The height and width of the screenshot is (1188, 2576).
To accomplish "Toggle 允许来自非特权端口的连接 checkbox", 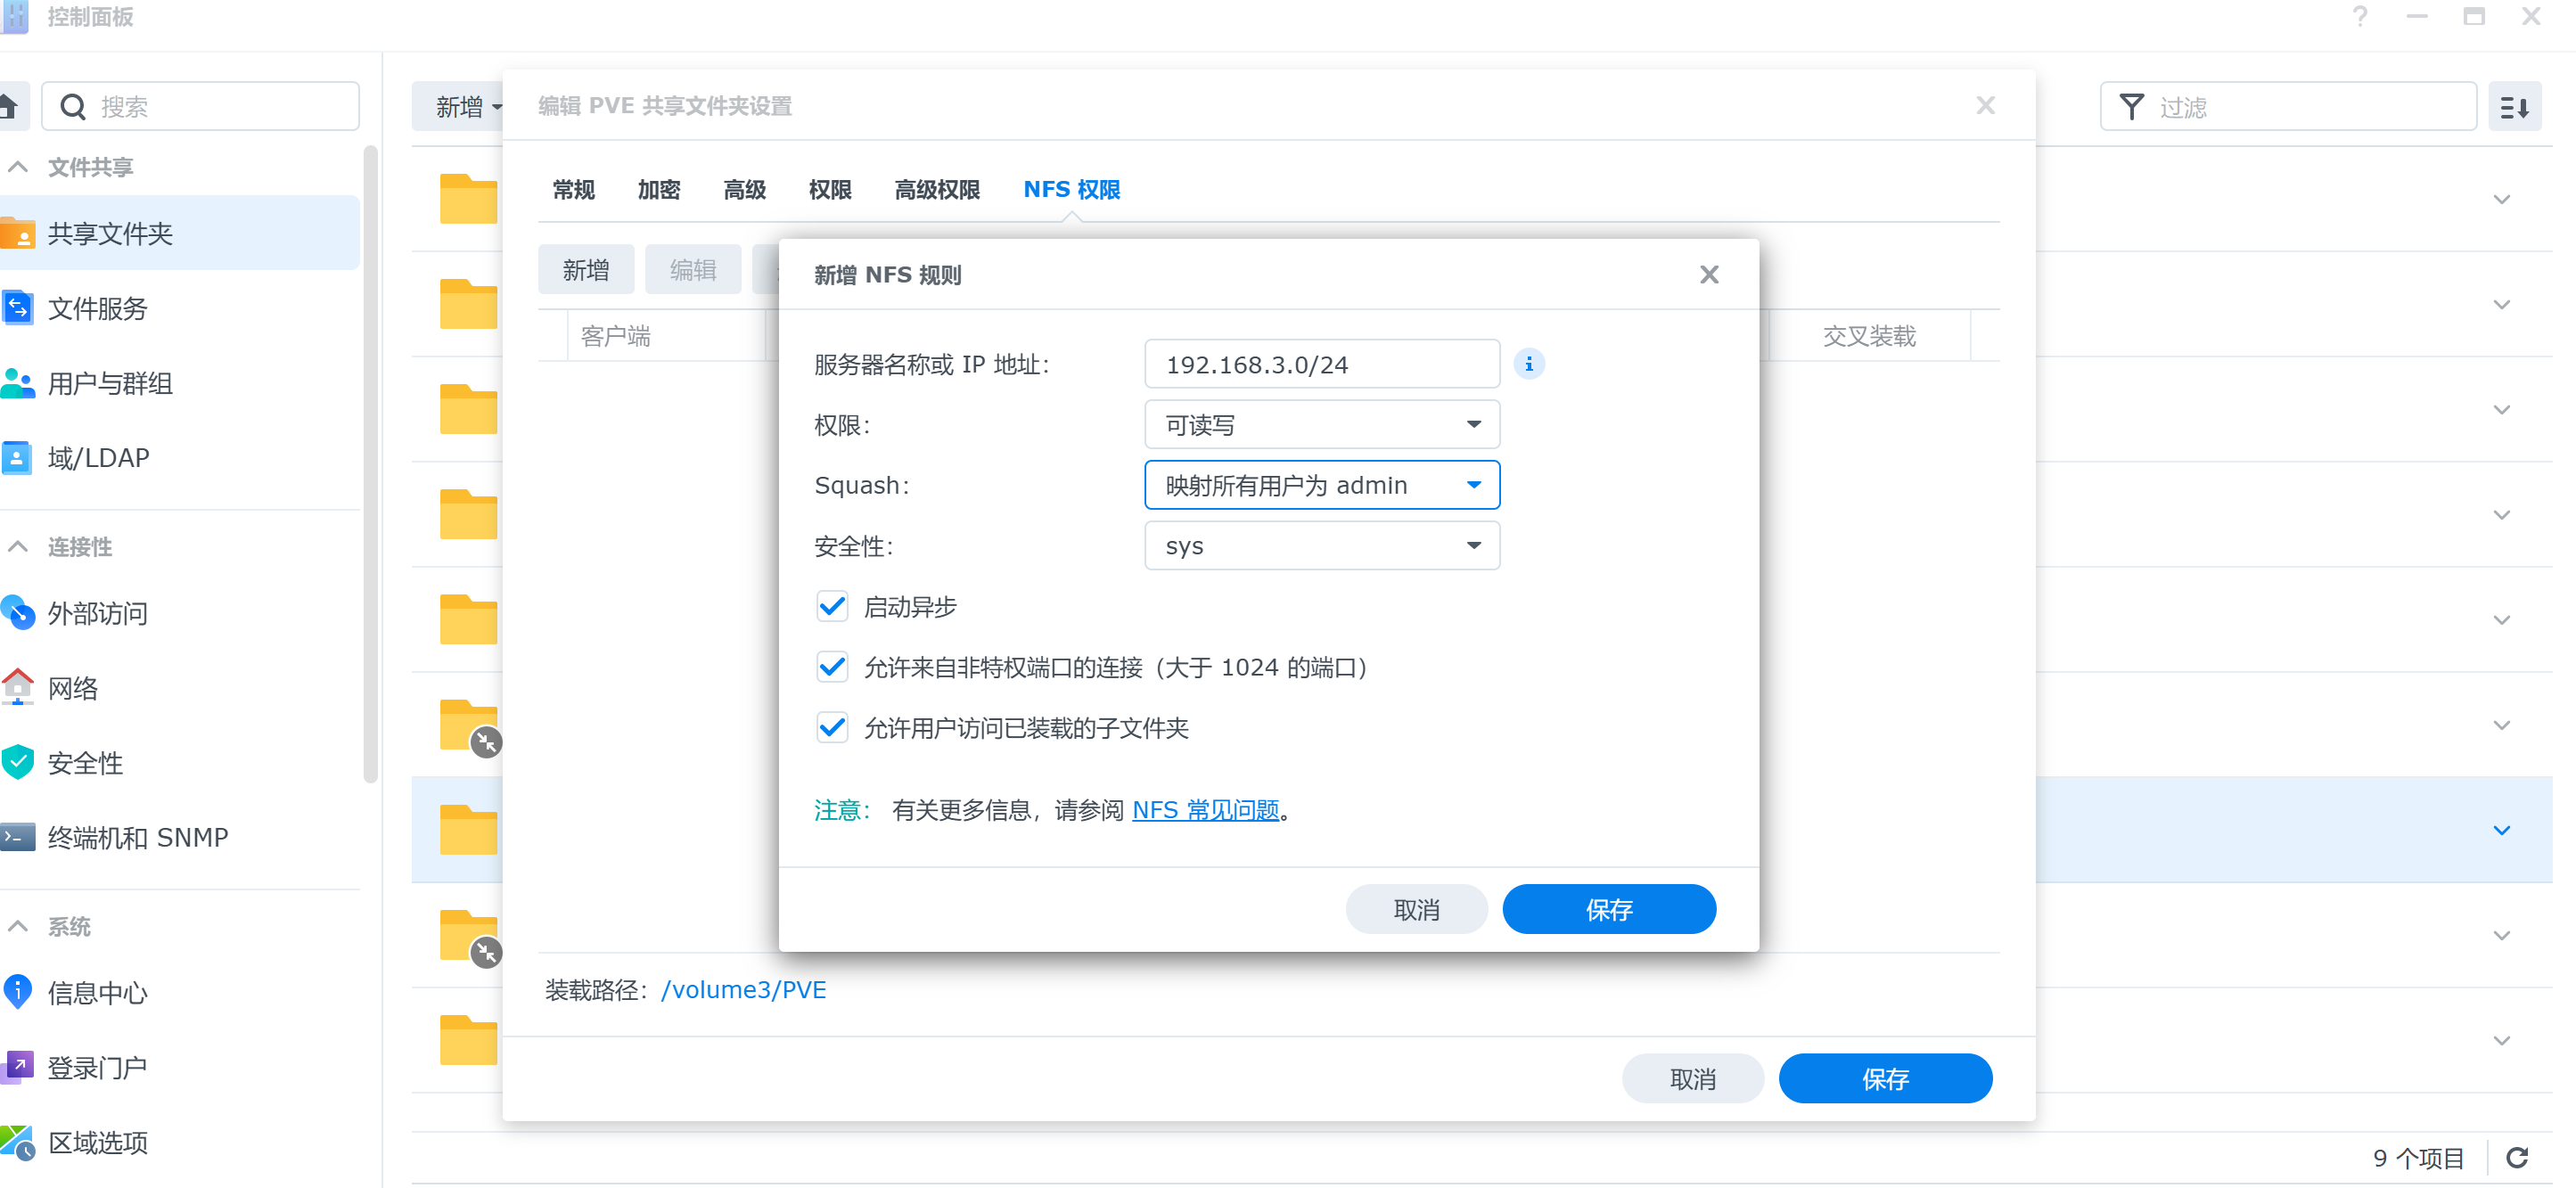I will (832, 667).
